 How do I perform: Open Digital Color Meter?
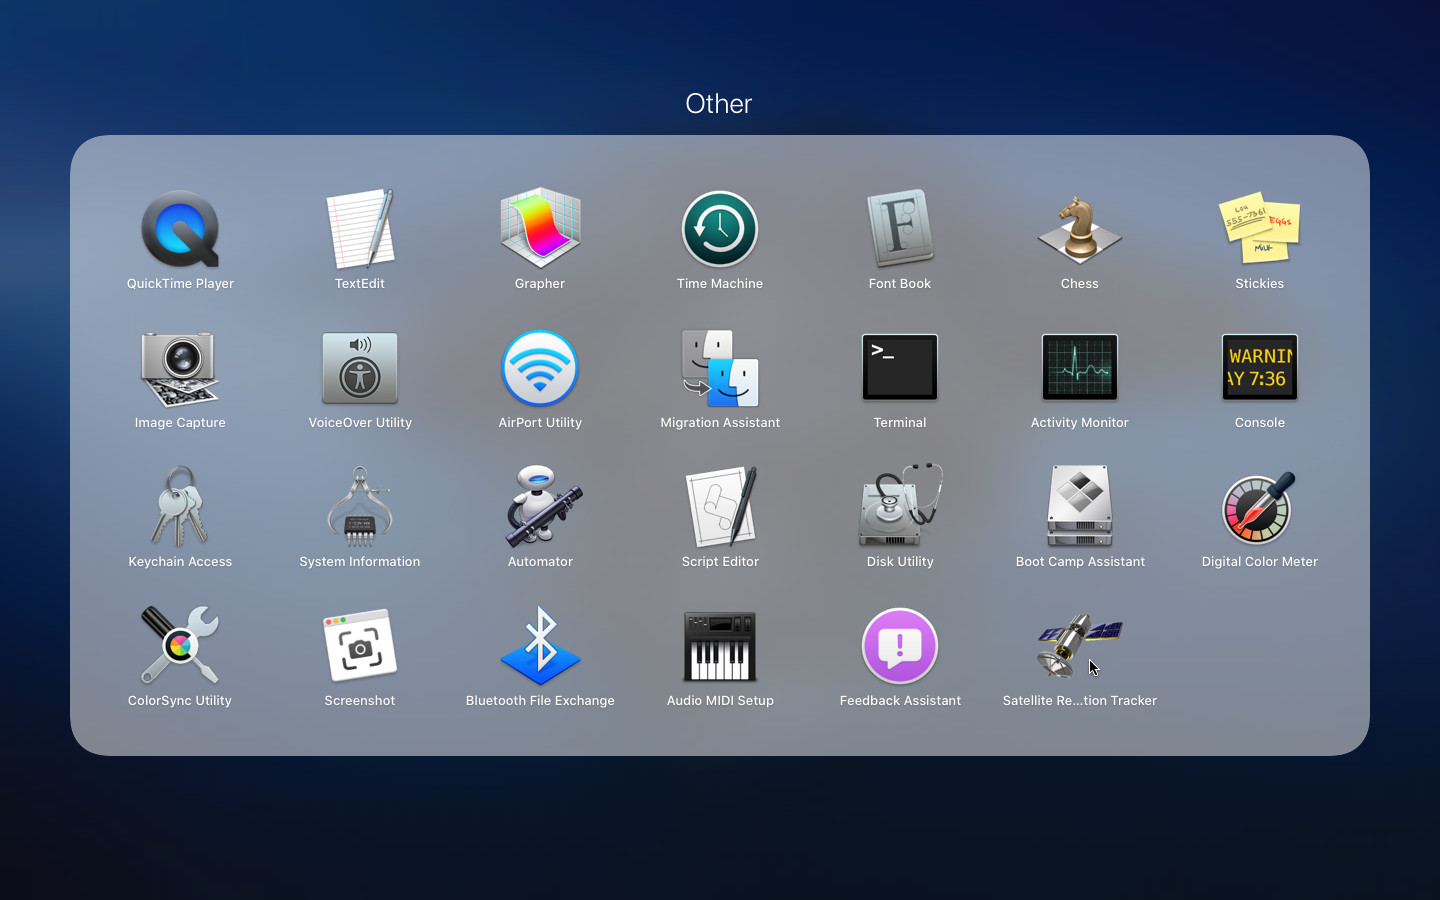pyautogui.click(x=1259, y=508)
